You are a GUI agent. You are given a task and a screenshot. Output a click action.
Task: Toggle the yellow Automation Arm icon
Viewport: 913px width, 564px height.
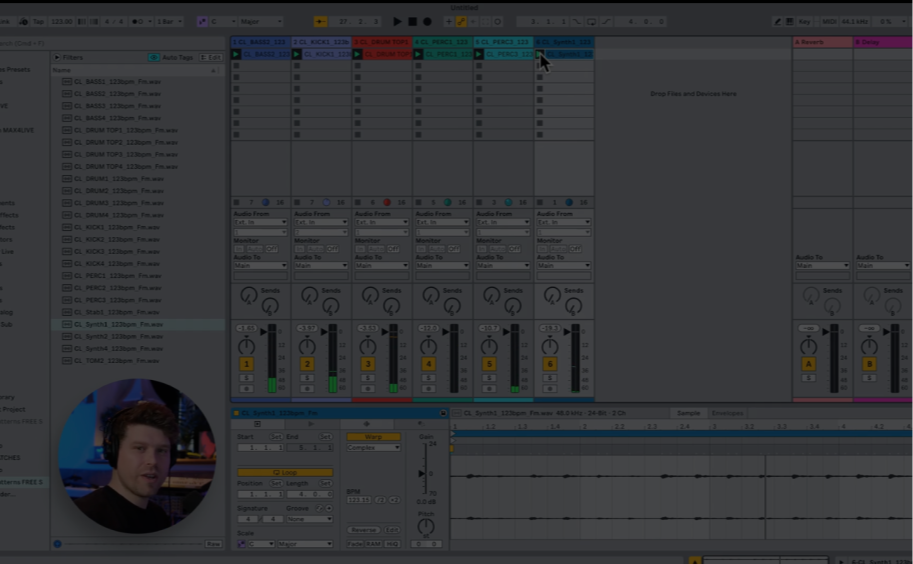461,22
